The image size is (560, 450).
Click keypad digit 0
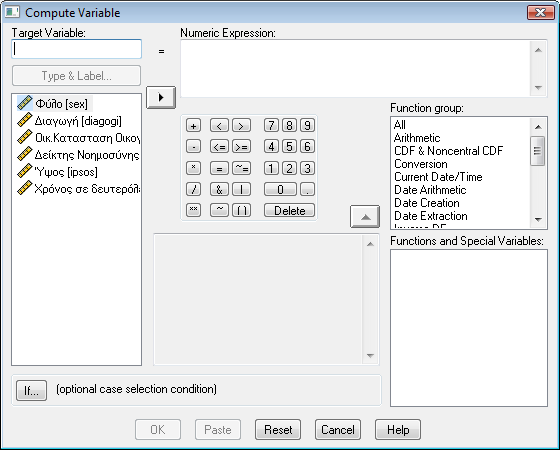tap(280, 189)
